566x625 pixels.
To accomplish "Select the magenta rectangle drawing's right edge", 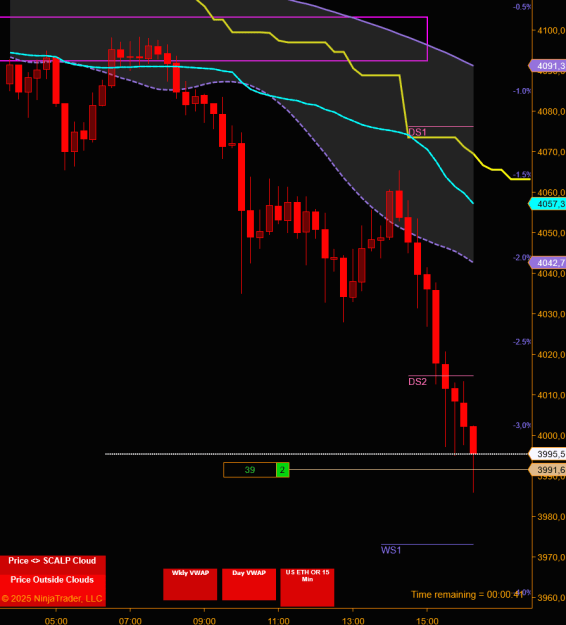I will [x=428, y=39].
